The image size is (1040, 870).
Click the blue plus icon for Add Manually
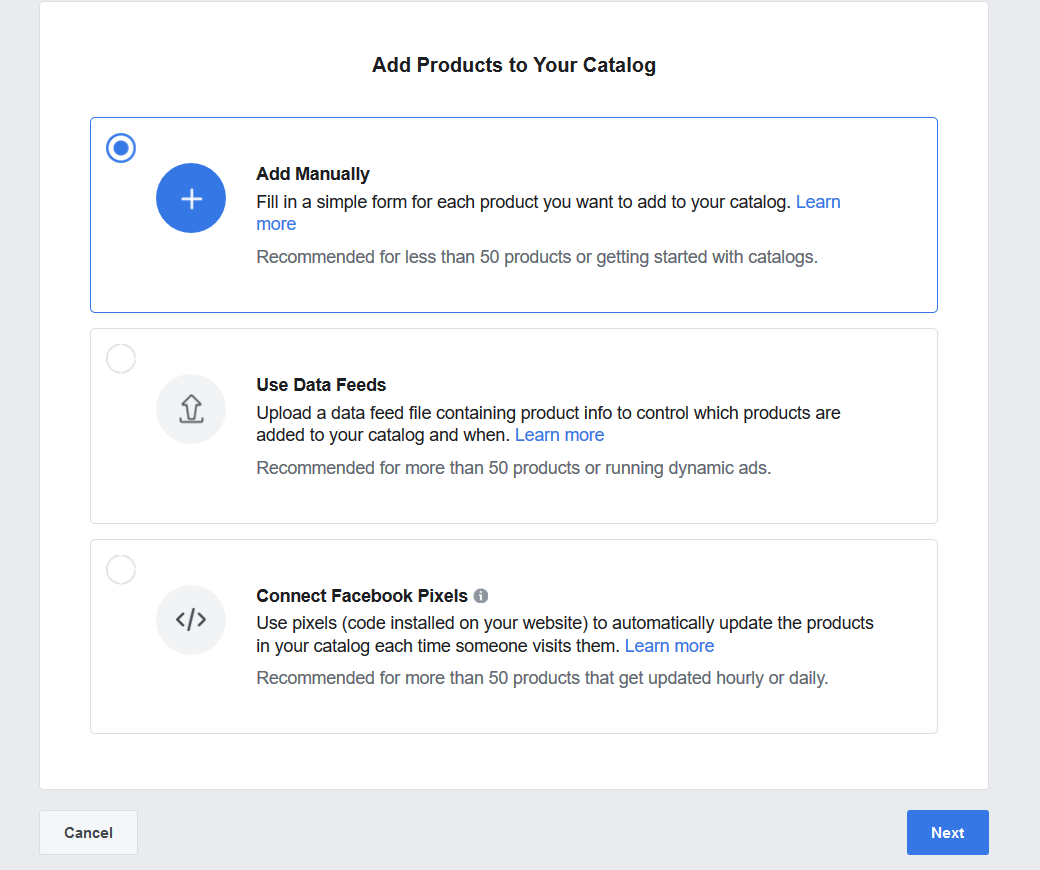point(191,198)
